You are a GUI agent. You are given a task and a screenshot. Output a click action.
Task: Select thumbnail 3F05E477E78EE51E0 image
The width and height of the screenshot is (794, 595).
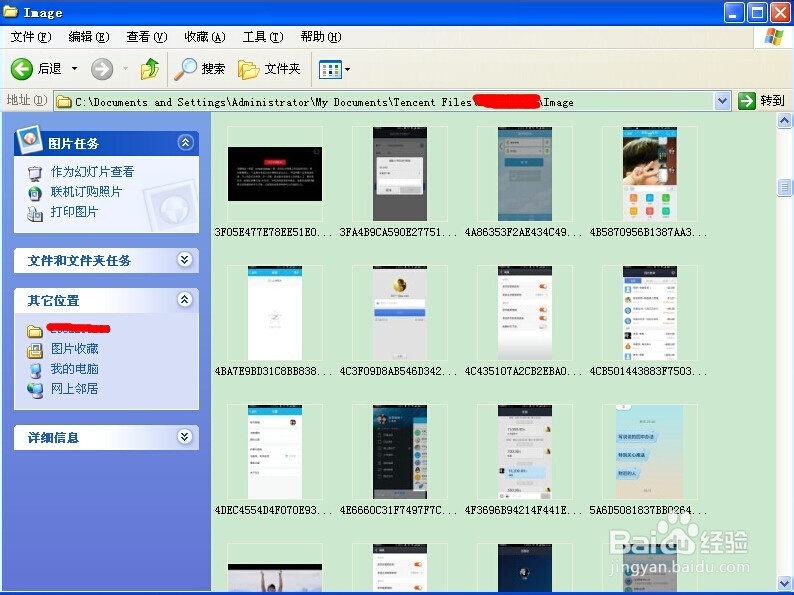coord(274,174)
